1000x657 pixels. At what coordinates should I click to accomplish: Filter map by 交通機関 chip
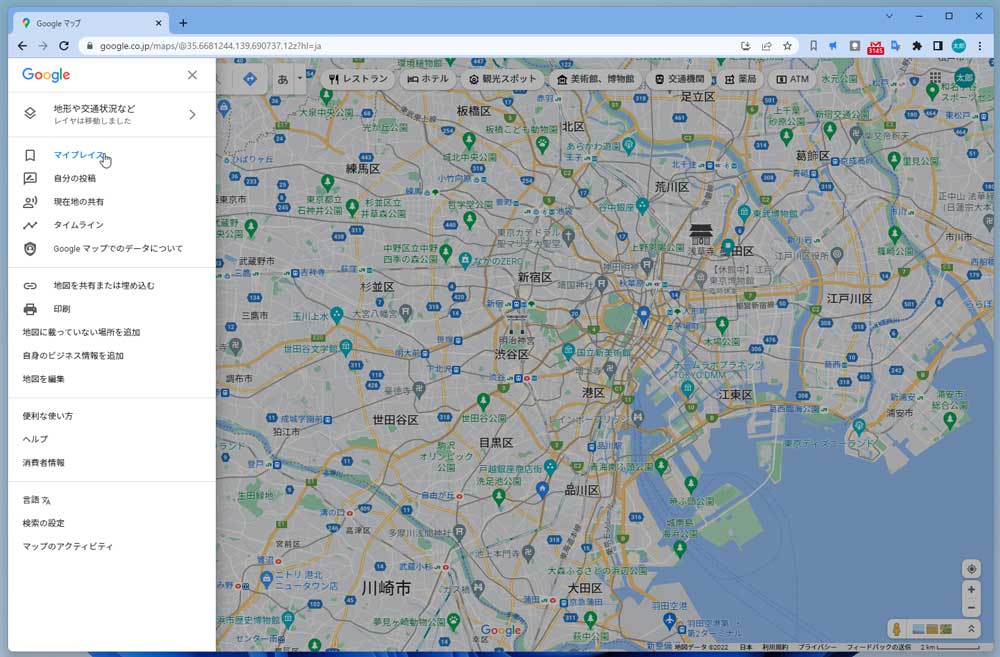pos(680,79)
